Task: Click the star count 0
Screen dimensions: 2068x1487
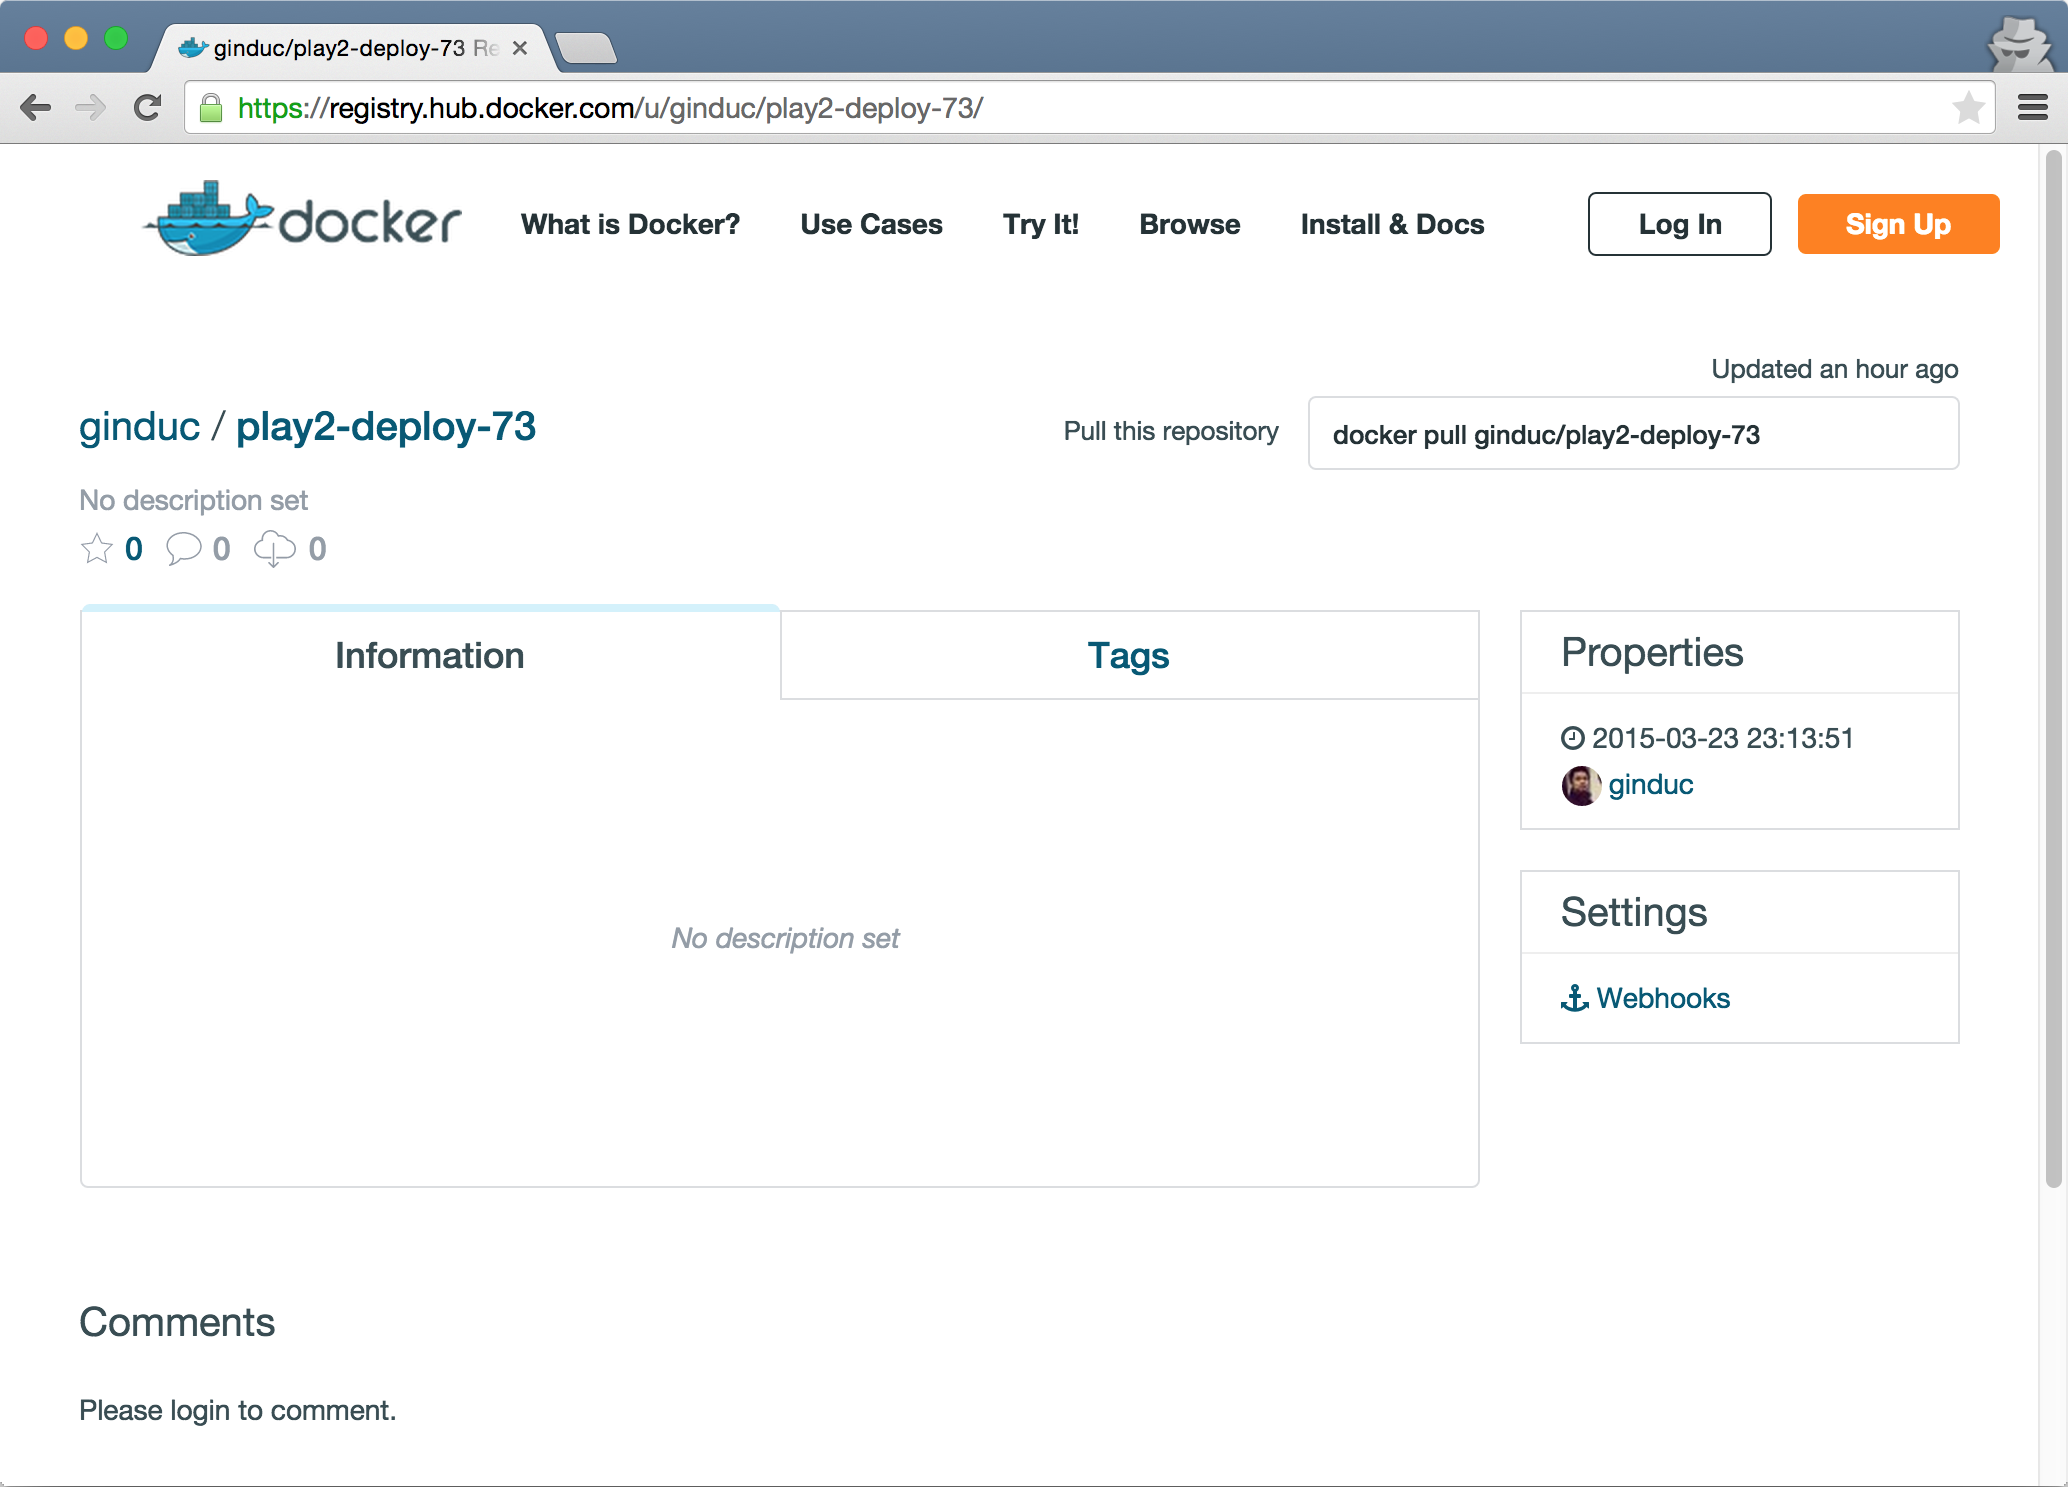Action: 134,549
